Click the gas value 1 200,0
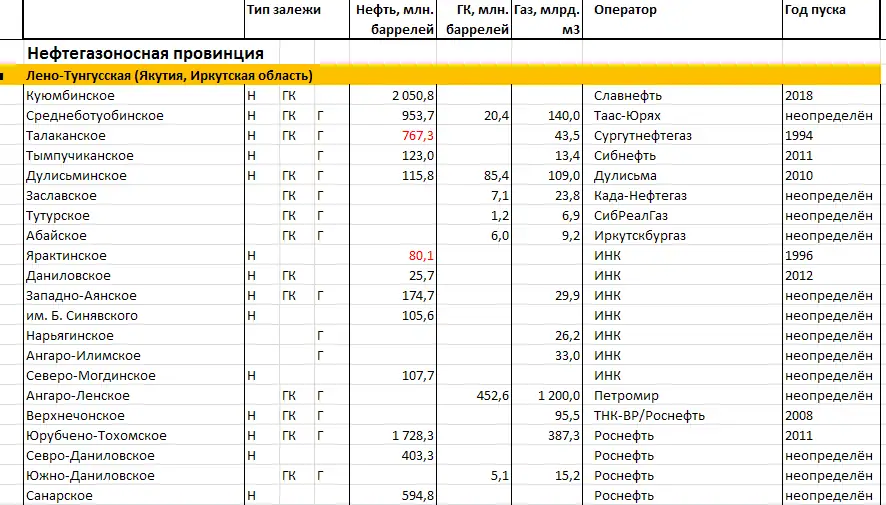 (x=559, y=395)
